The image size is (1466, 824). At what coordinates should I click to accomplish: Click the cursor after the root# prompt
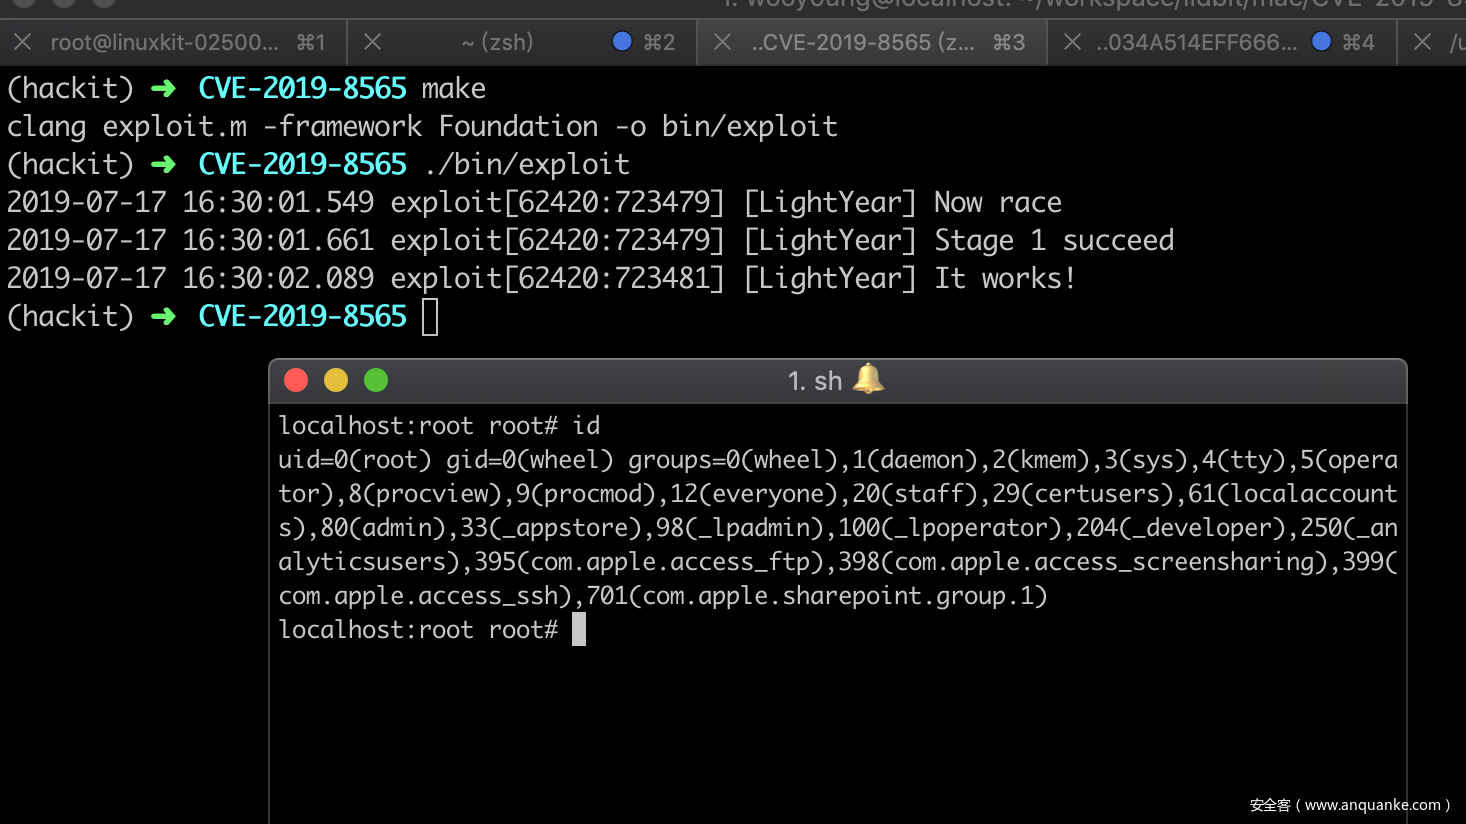pyautogui.click(x=579, y=630)
